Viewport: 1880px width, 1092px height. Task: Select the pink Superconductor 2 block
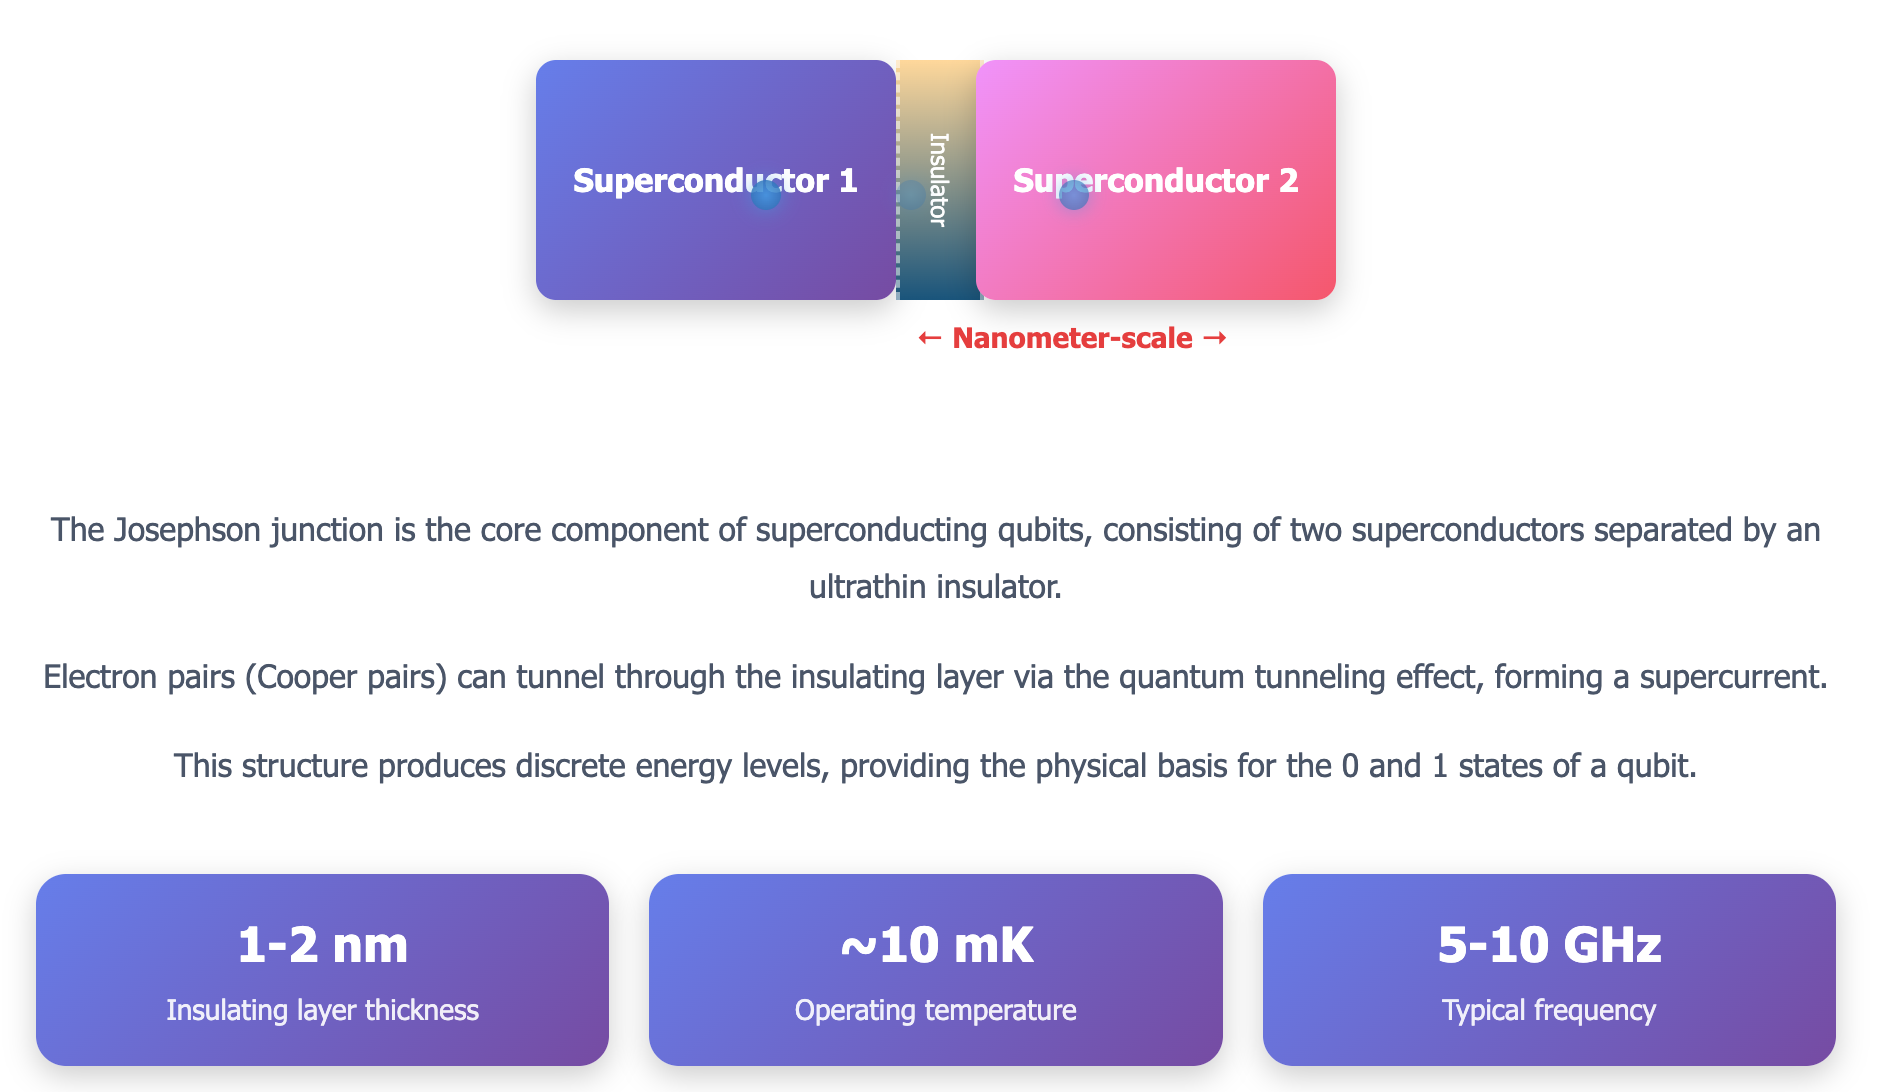click(x=1155, y=250)
